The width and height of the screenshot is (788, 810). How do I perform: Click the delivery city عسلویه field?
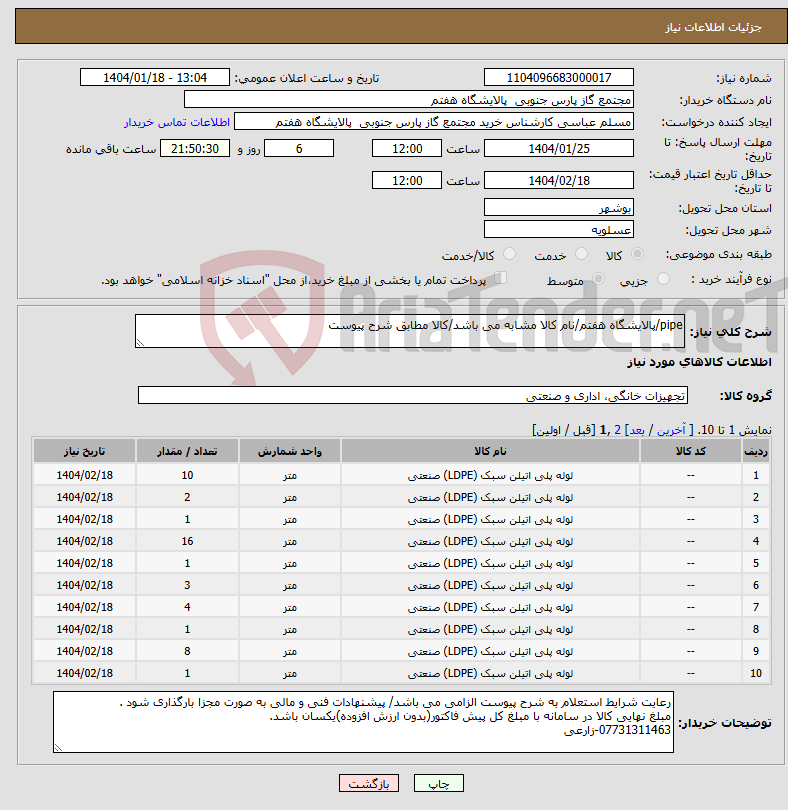pos(559,229)
